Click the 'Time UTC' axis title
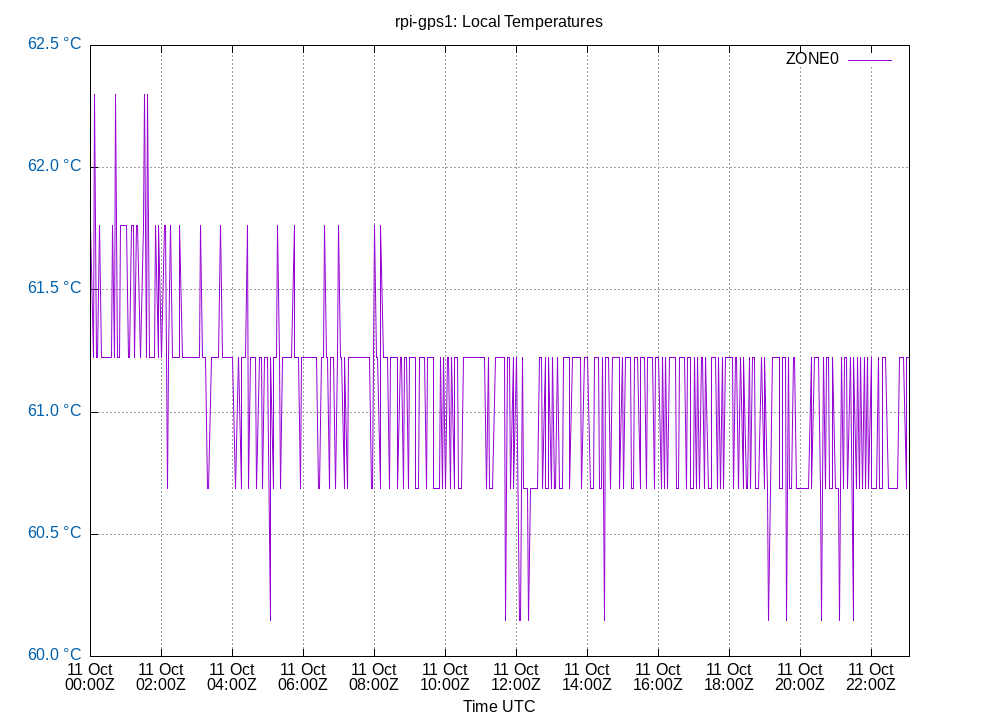Screen dimensions: 1000x720 (499, 707)
